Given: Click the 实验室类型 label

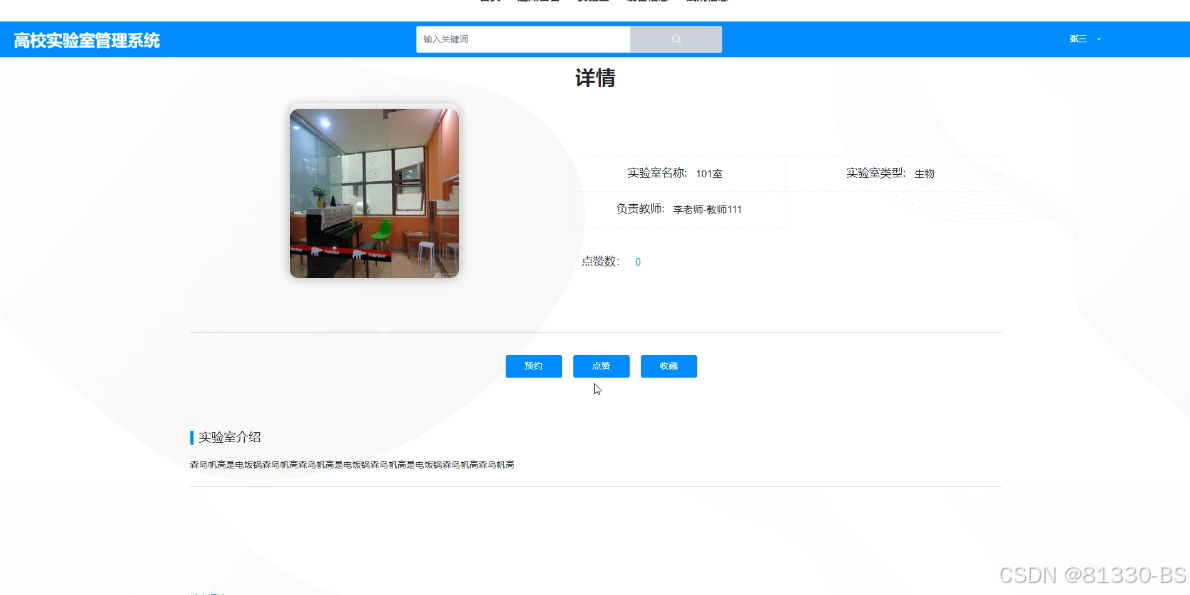Looking at the screenshot, I should (x=876, y=173).
